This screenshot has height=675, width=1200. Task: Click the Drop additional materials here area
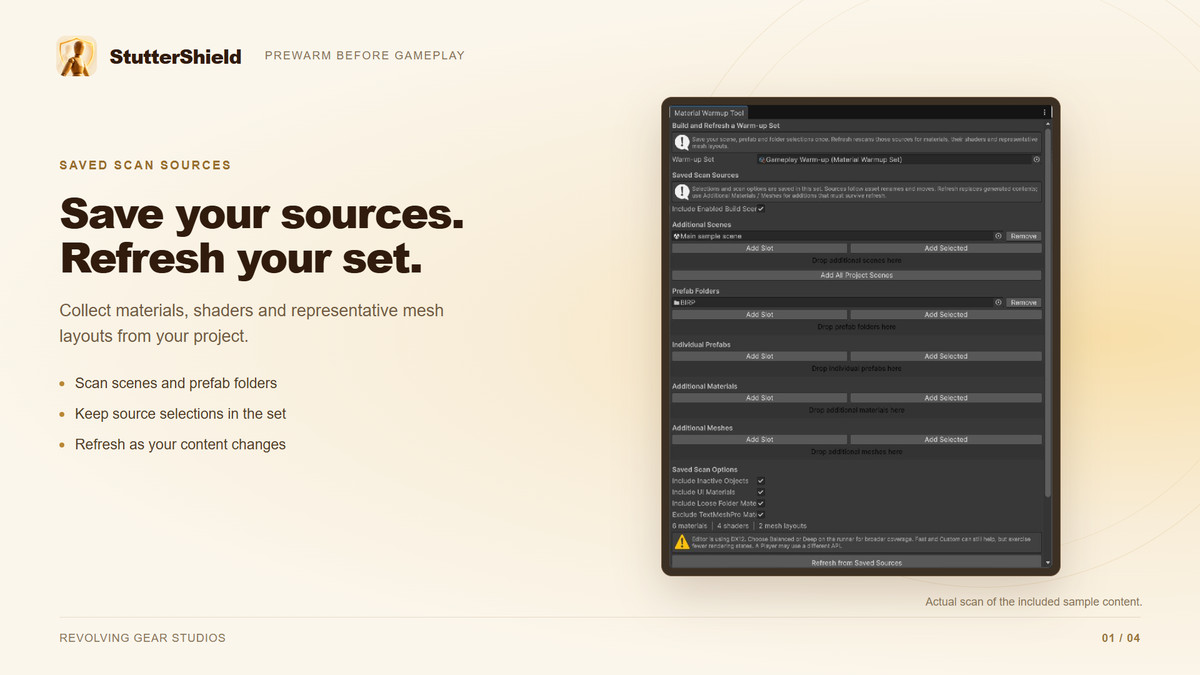click(856, 410)
